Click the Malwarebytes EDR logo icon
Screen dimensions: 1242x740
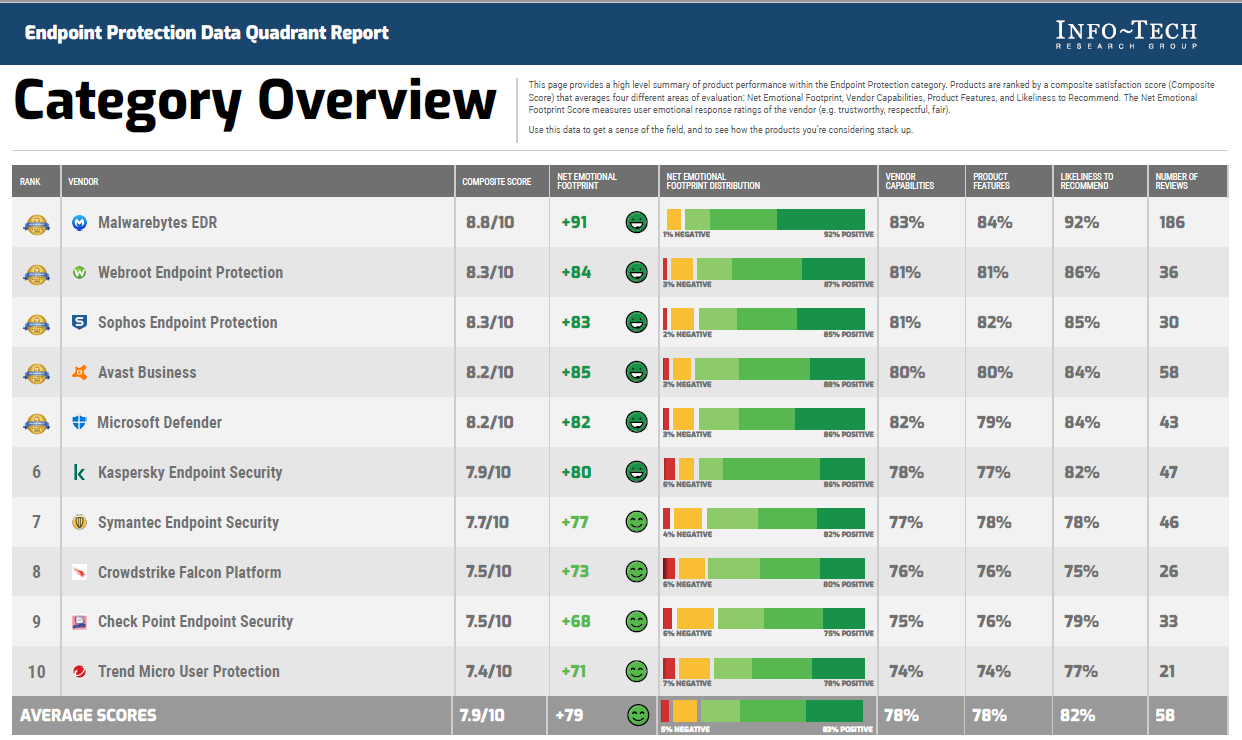click(x=80, y=223)
